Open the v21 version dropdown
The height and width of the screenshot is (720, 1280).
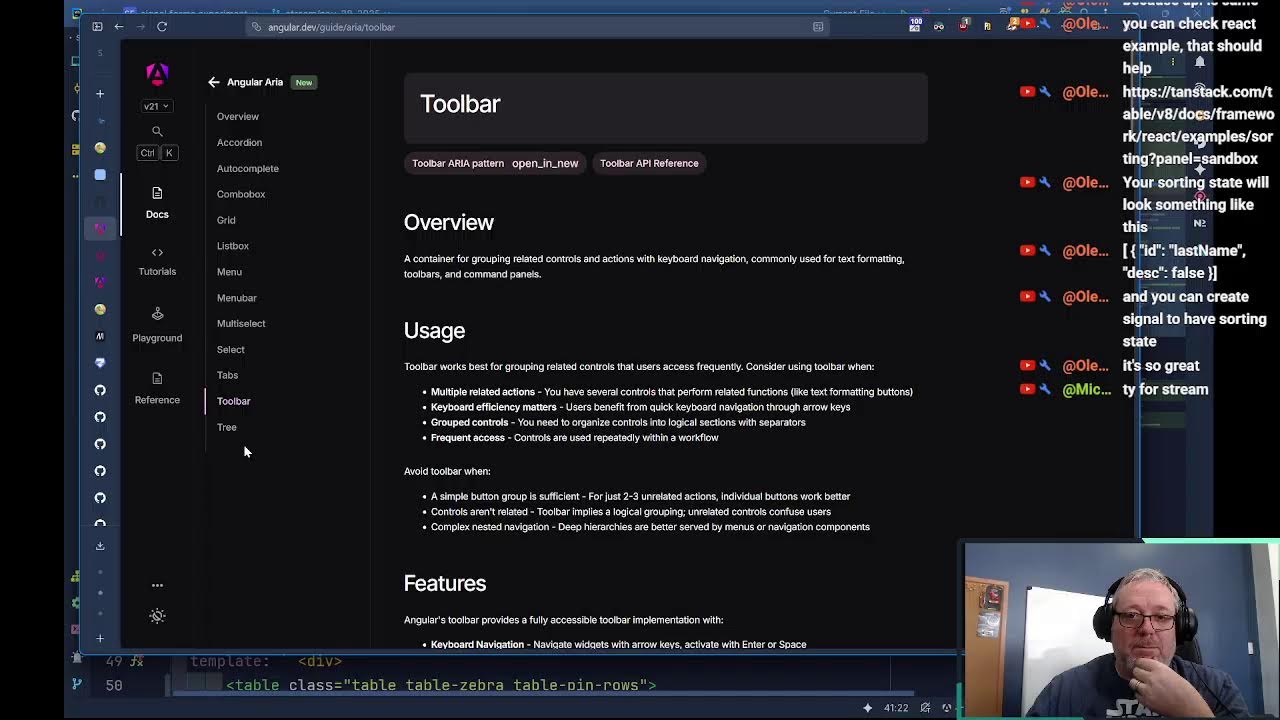156,106
